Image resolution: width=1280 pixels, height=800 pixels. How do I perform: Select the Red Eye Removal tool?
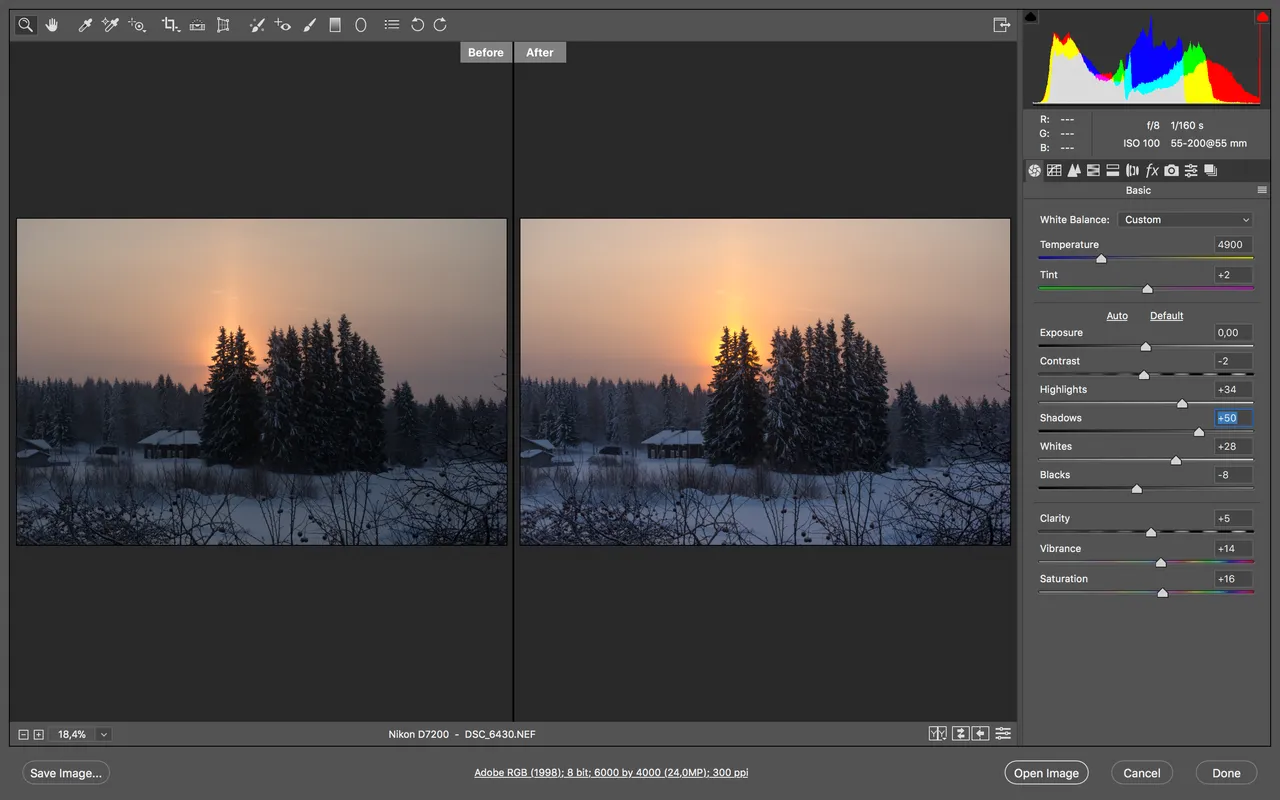[x=283, y=25]
